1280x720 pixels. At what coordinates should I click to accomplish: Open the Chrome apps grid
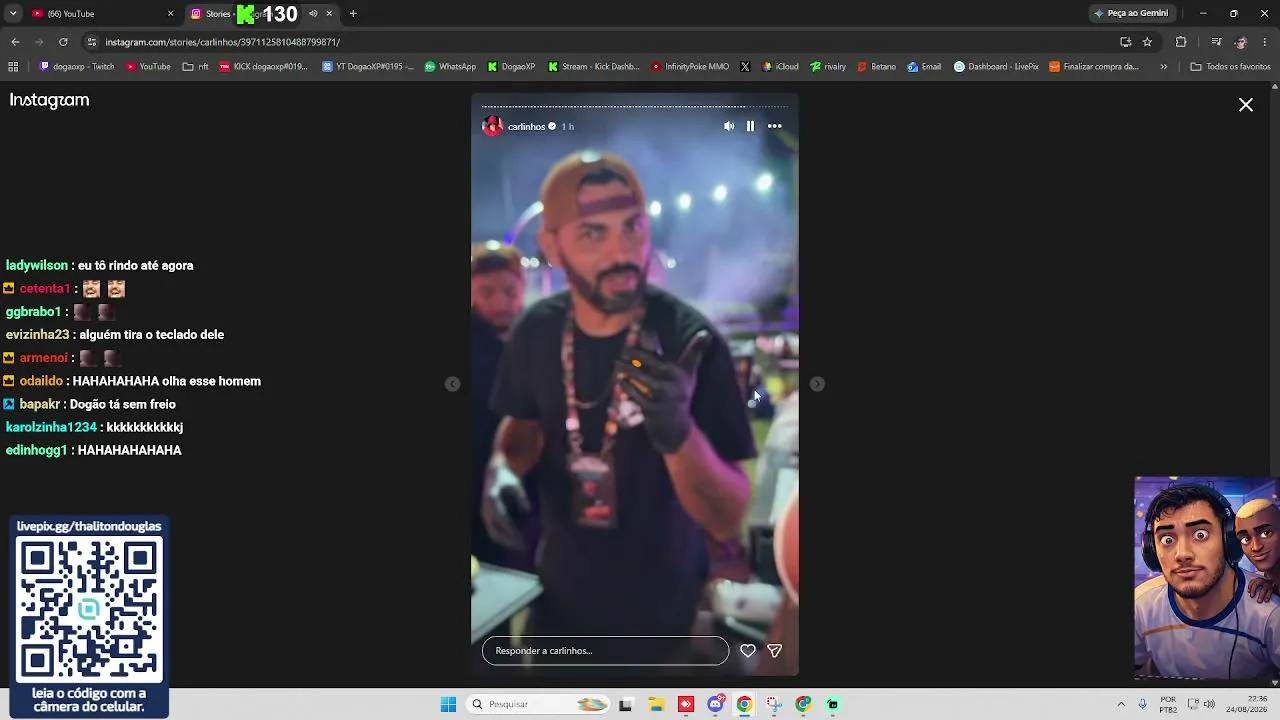(13, 67)
